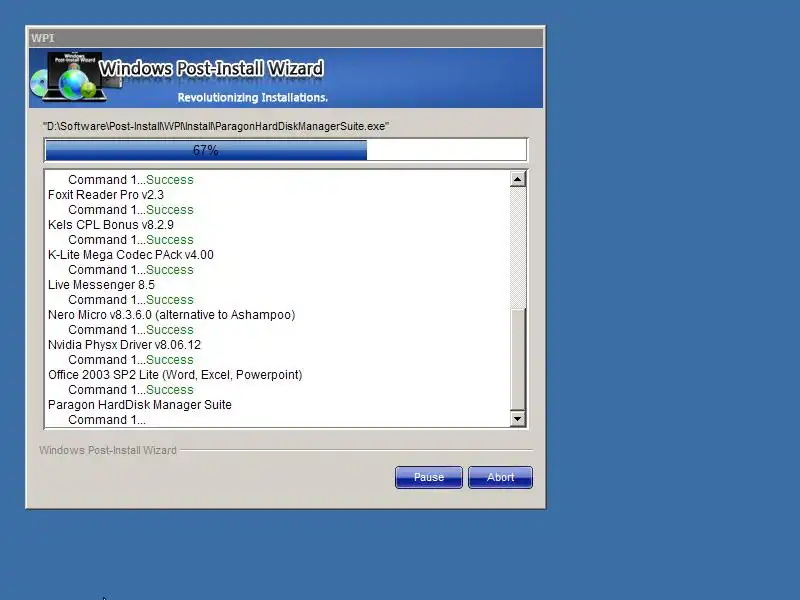
Task: Click the WPI window title bar
Action: [x=286, y=38]
